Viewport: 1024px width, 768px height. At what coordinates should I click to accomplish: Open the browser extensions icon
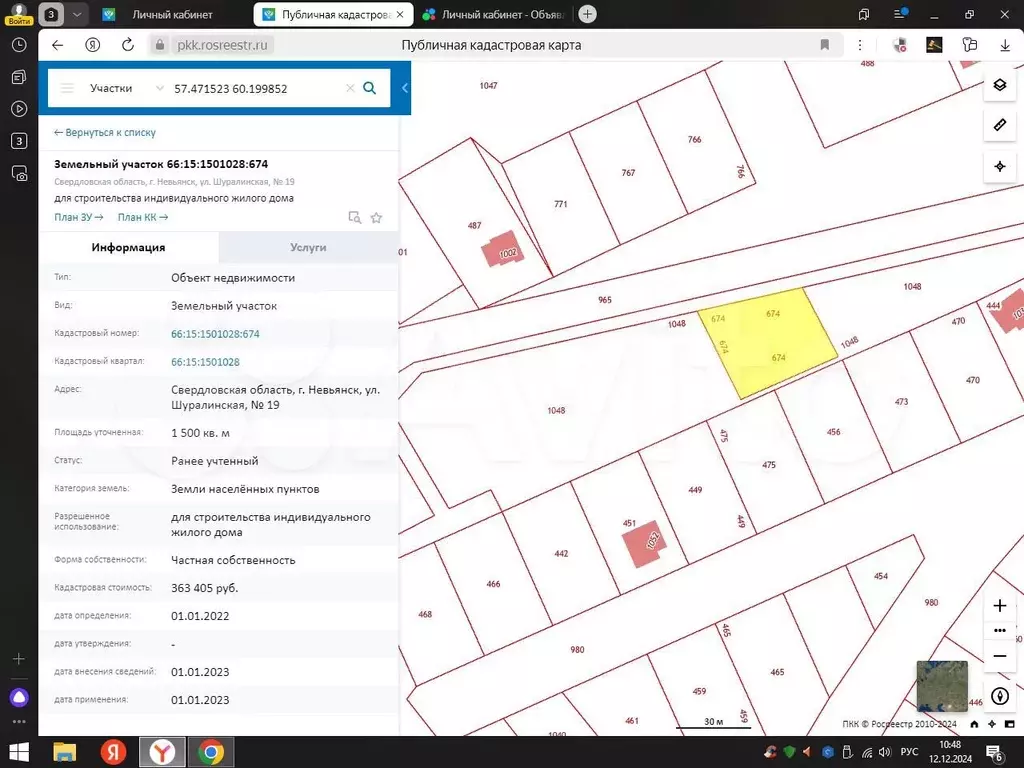point(970,44)
